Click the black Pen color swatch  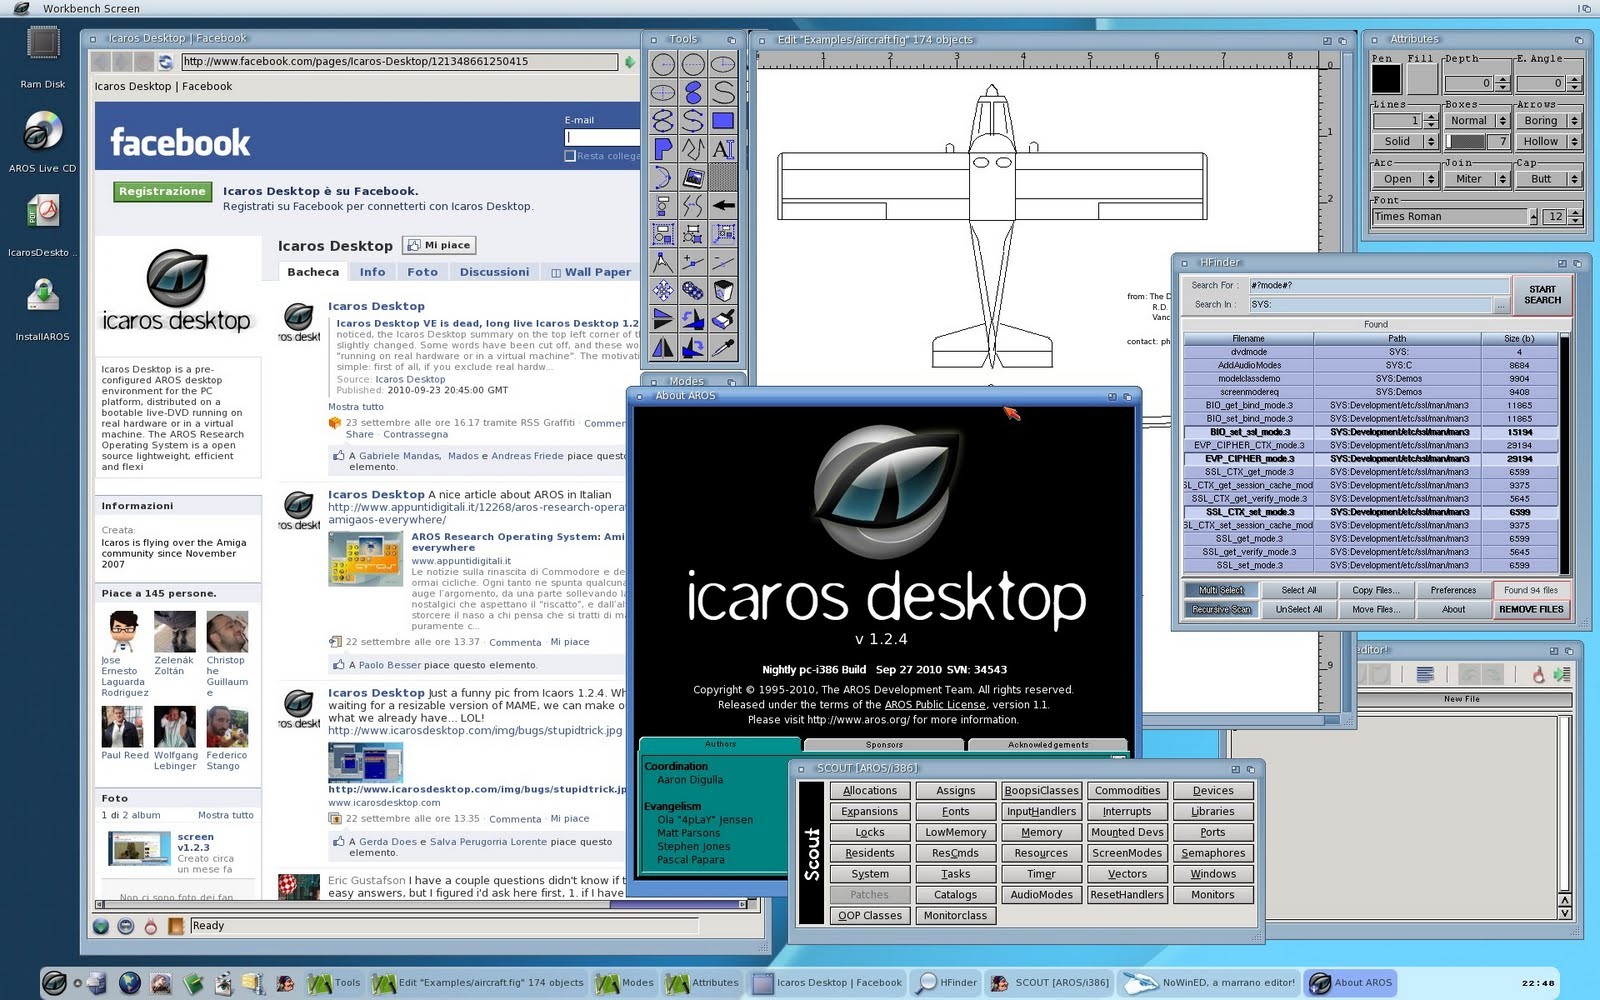click(x=1386, y=79)
